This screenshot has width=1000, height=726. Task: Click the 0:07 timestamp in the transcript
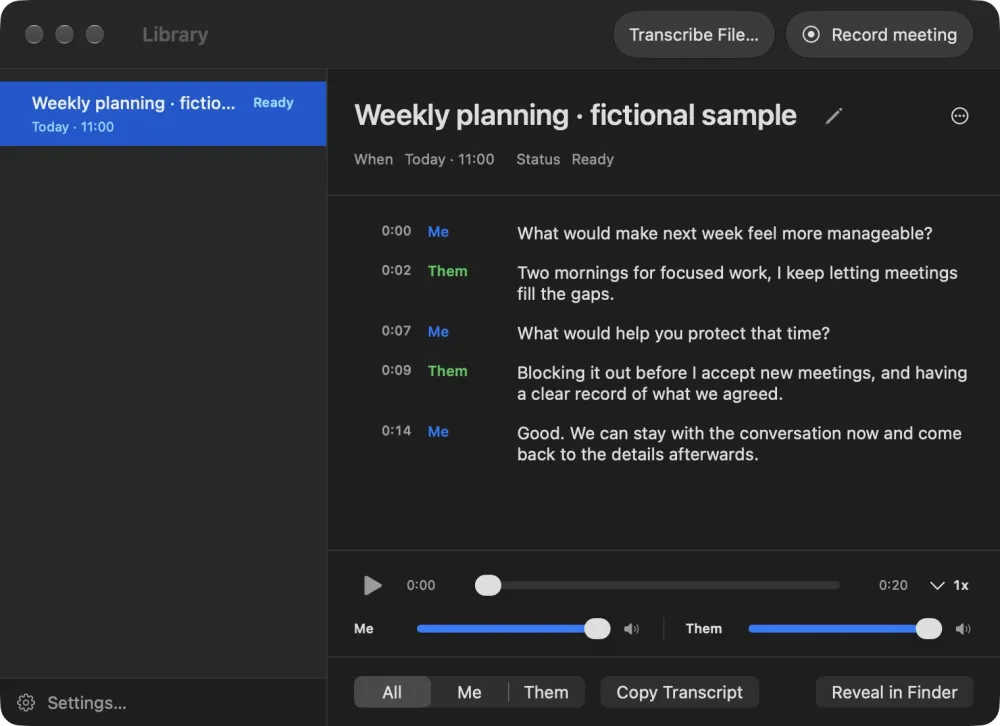[x=396, y=330]
